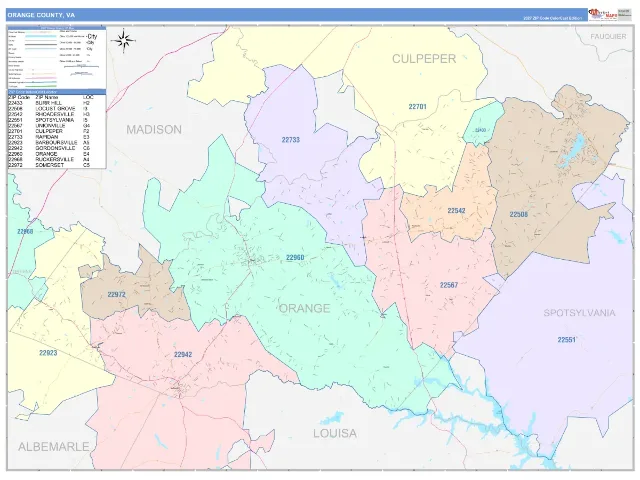Click ZIP label 22923 on the map

(48, 353)
